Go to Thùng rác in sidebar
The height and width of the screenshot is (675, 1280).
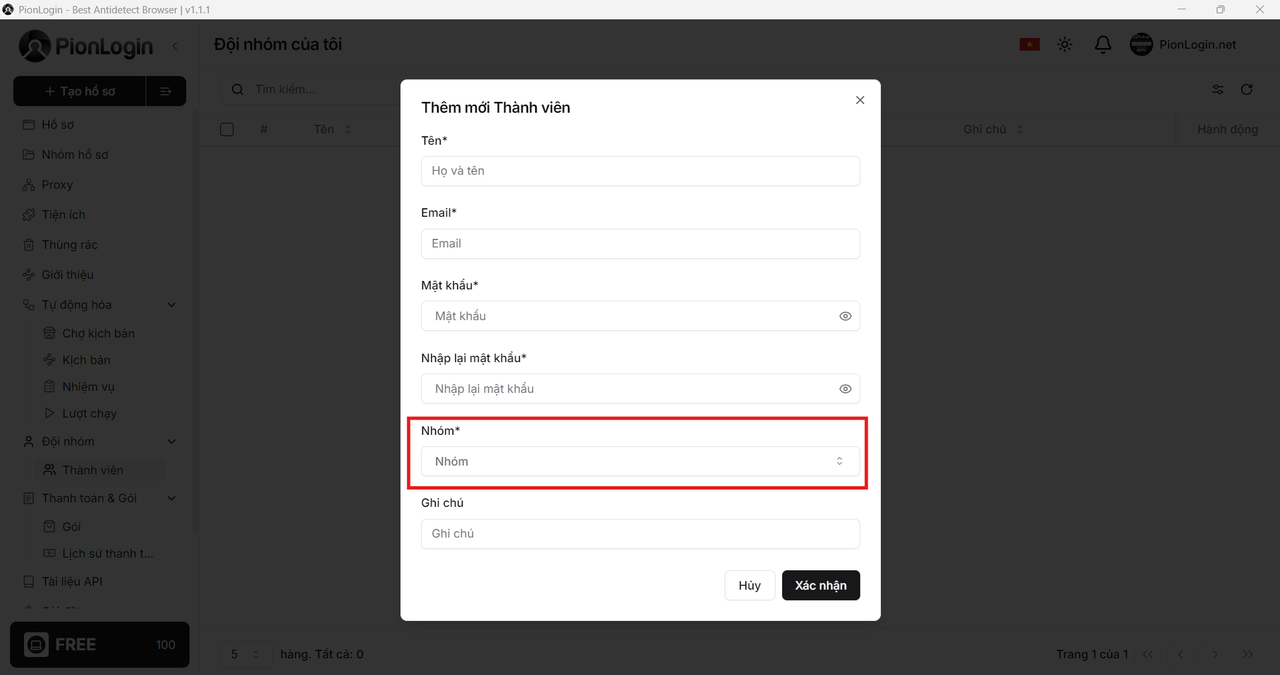pyautogui.click(x=69, y=245)
